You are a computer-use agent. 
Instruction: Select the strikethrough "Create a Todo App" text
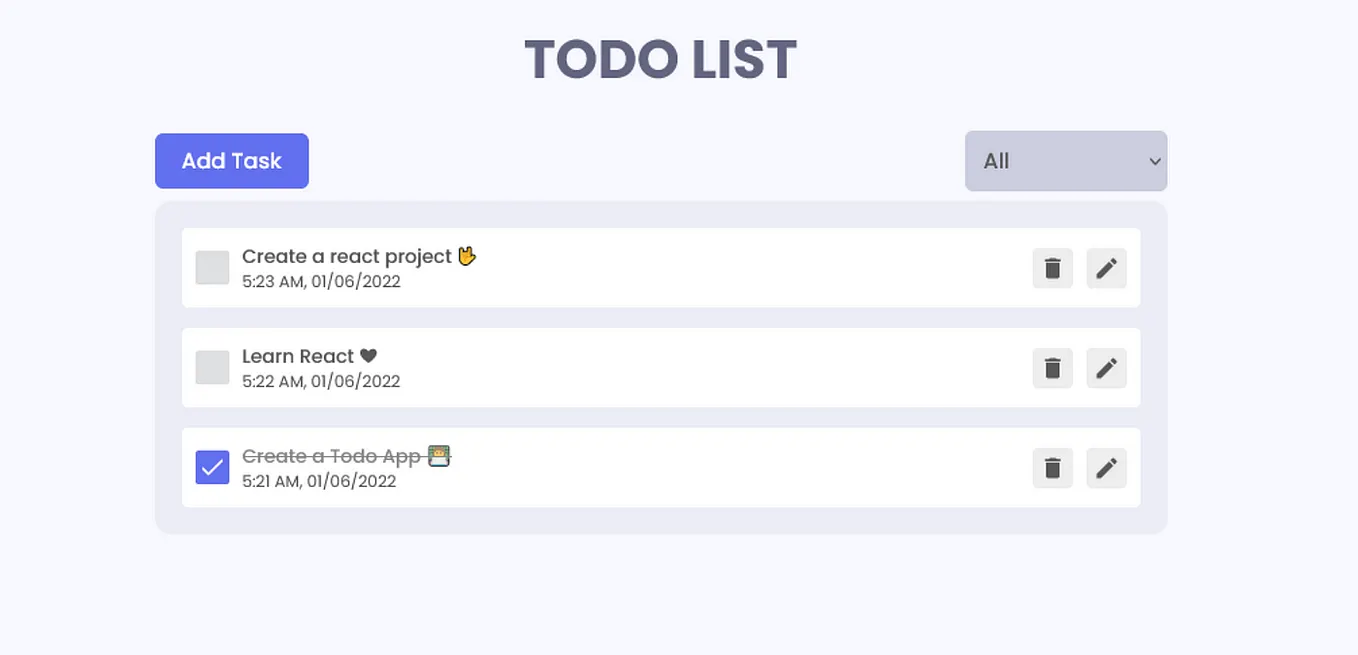point(331,456)
